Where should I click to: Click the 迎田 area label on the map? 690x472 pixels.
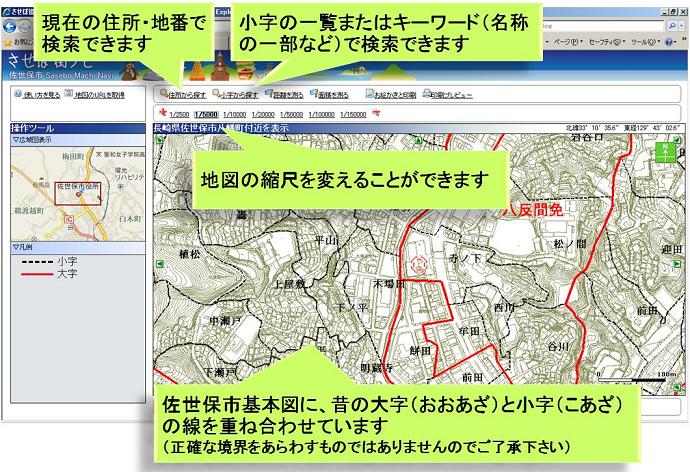(672, 249)
